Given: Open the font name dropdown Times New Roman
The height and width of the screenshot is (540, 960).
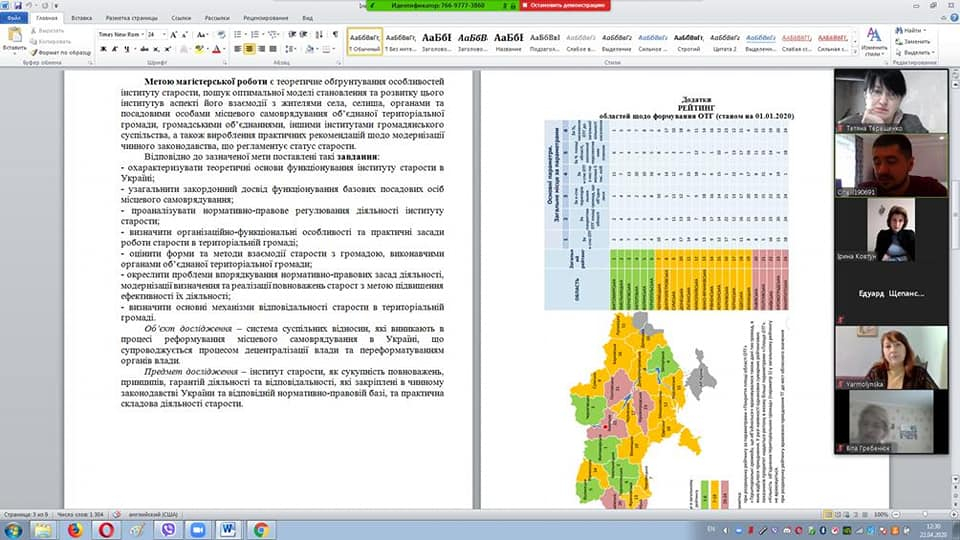Looking at the screenshot, I should [140, 33].
